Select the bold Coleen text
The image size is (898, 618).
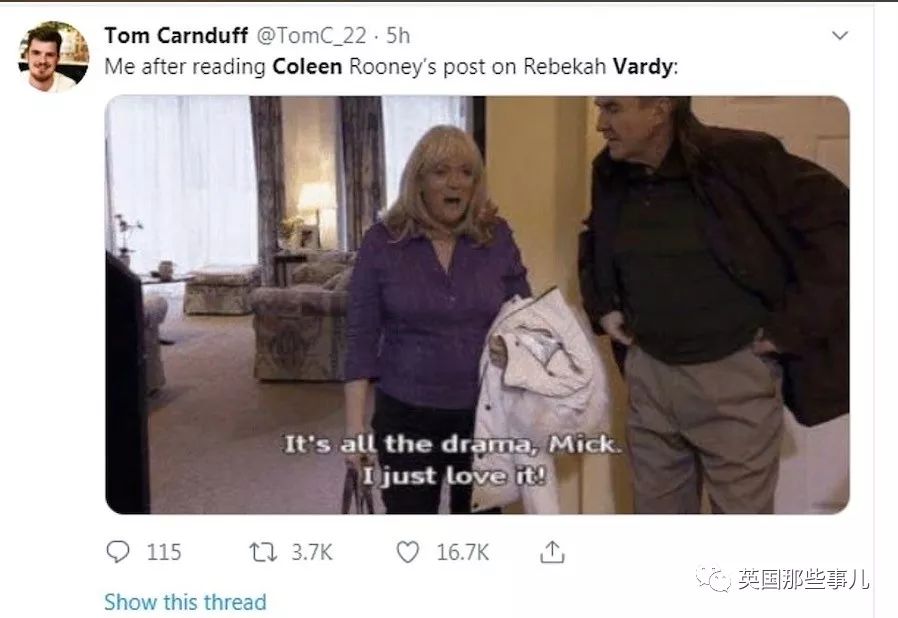pyautogui.click(x=307, y=66)
